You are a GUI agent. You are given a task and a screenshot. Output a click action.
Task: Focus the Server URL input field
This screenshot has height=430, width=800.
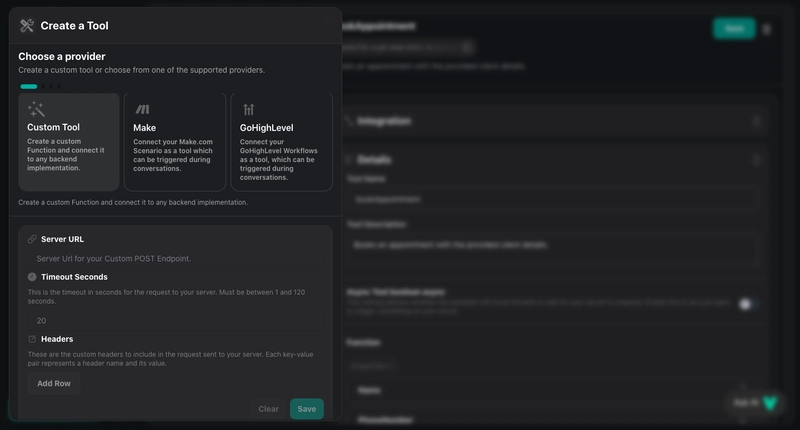click(175, 258)
